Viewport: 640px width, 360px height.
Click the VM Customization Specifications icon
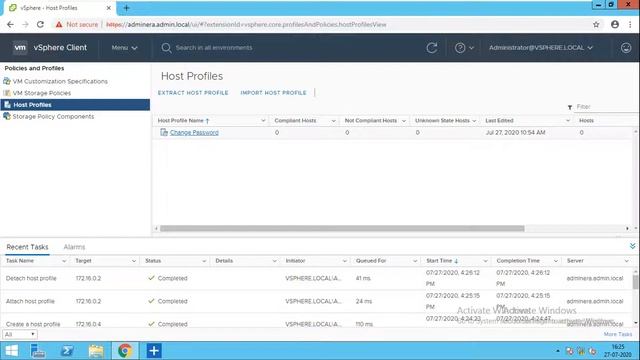pyautogui.click(x=7, y=81)
